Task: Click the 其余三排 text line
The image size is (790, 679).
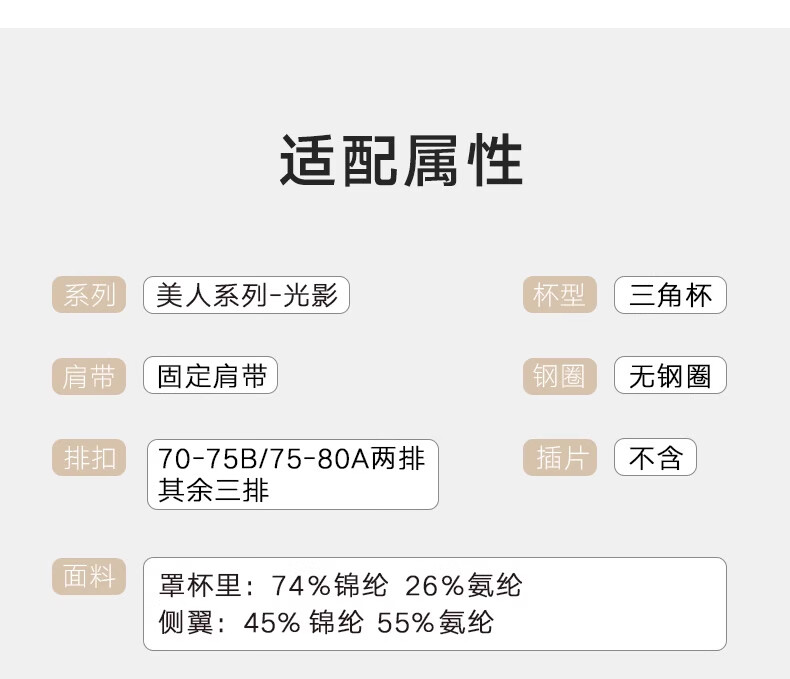Action: [x=214, y=490]
